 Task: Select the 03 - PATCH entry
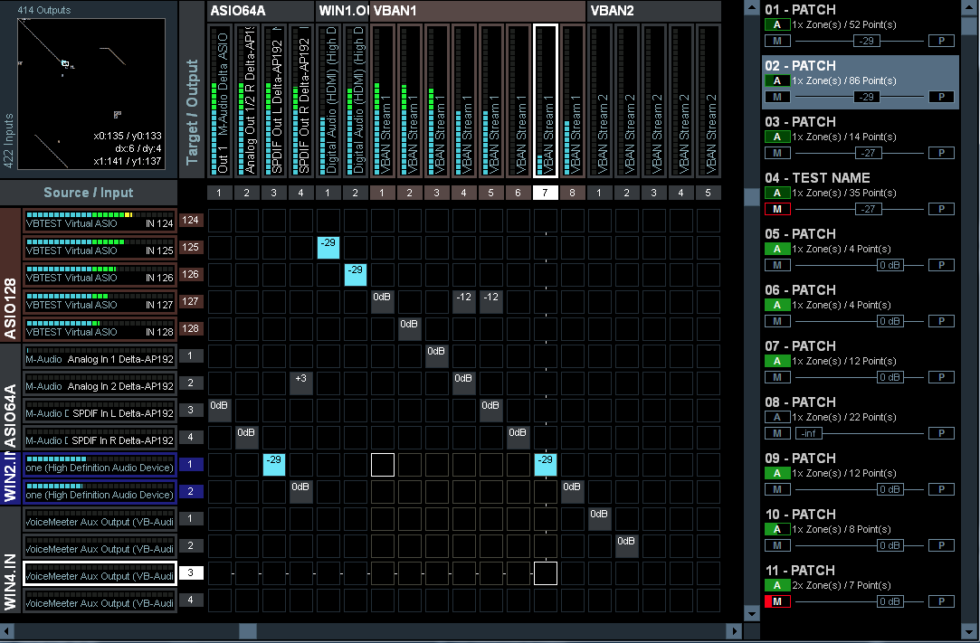point(860,137)
